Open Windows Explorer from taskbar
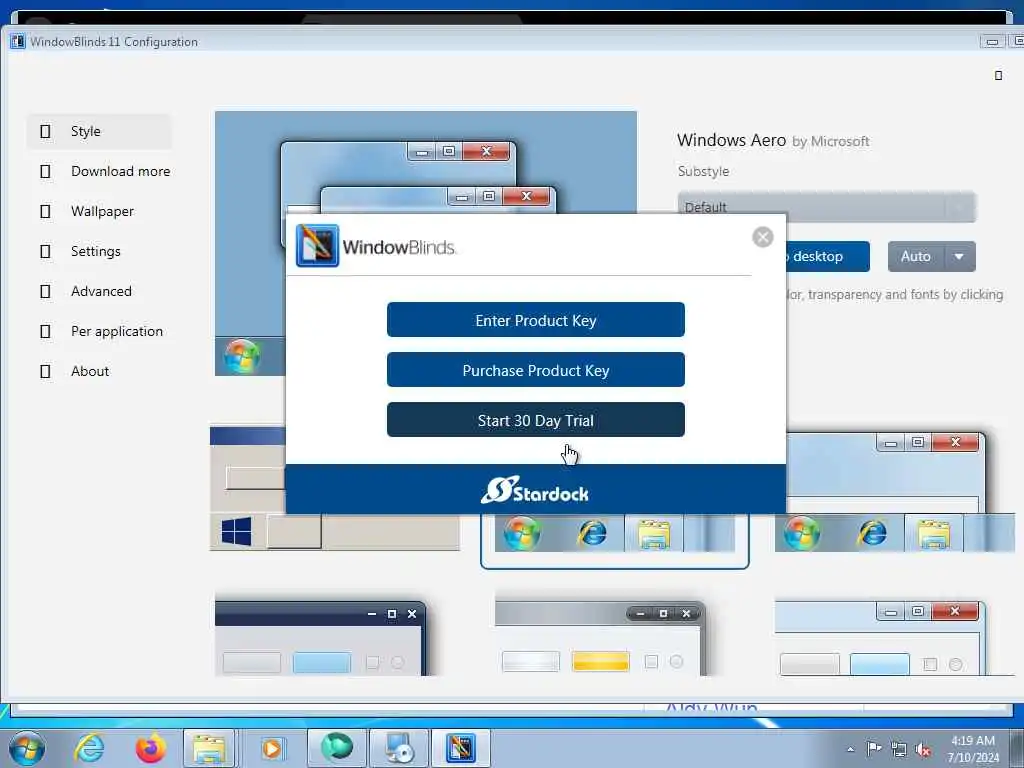The width and height of the screenshot is (1024, 768). point(208,748)
